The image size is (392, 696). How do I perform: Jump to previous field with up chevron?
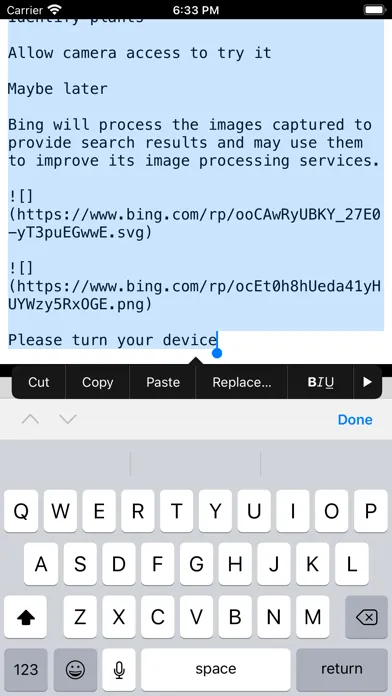[30, 419]
